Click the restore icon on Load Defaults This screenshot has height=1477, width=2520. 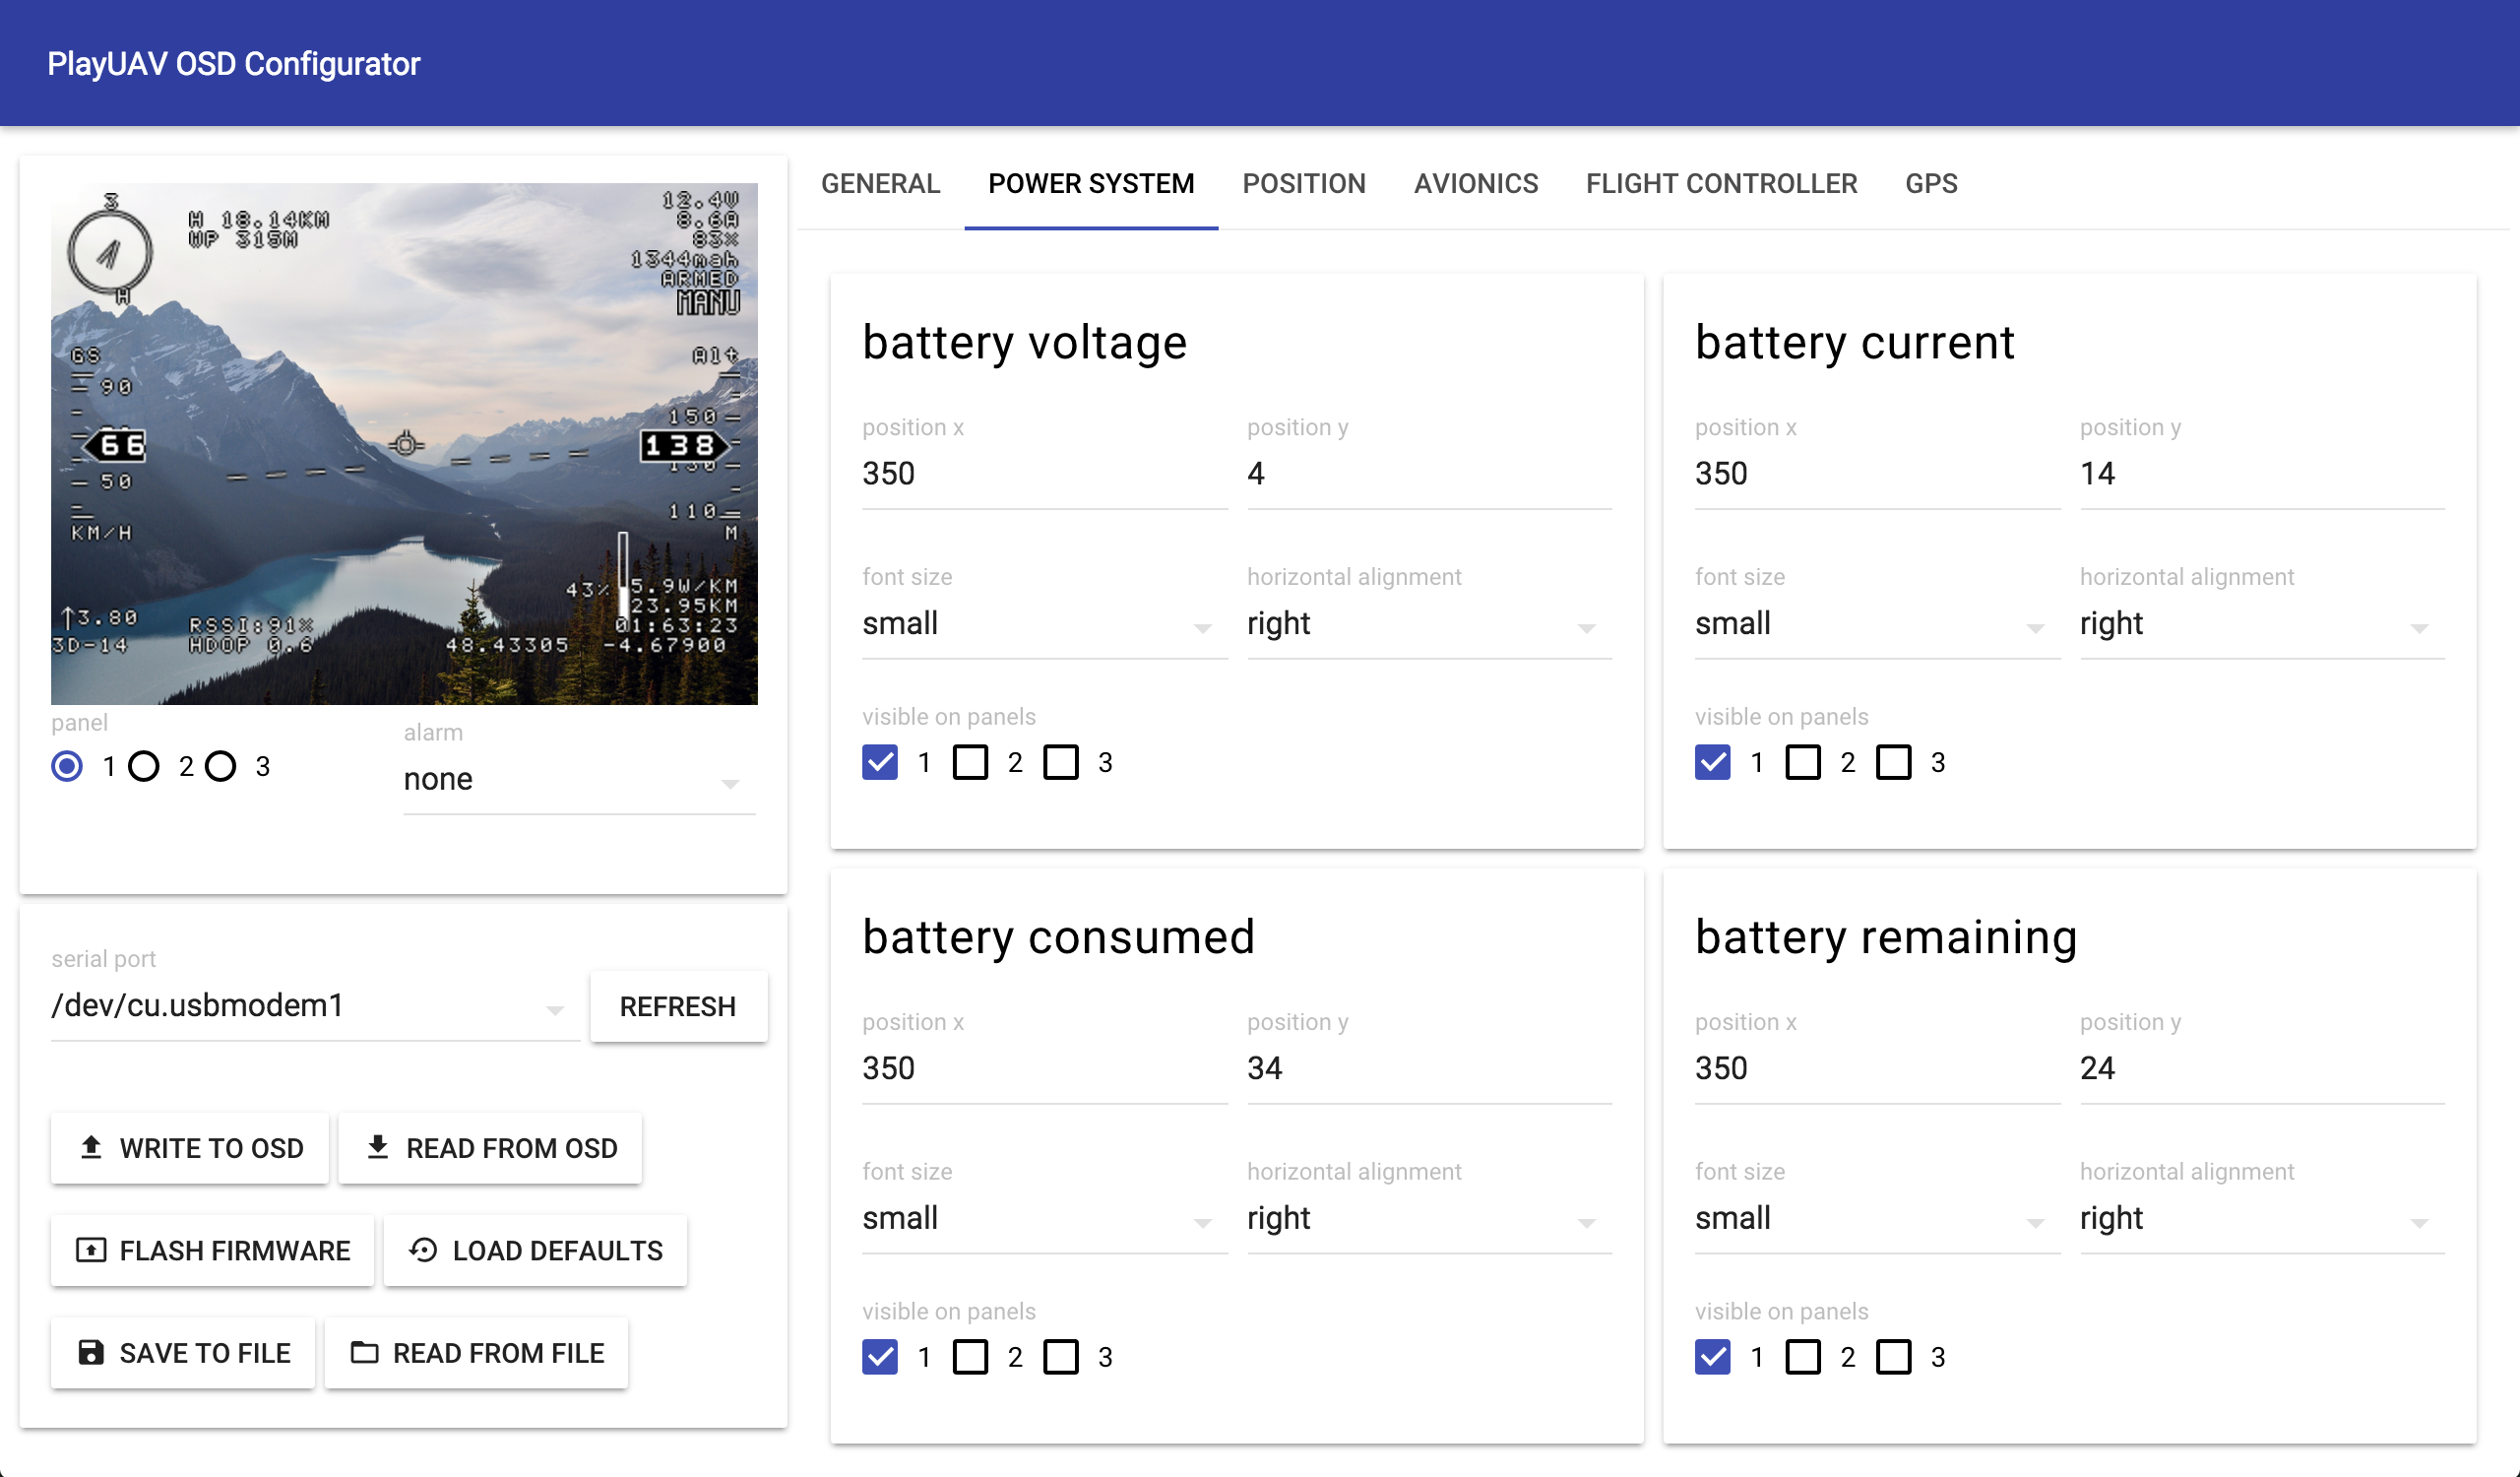(423, 1250)
